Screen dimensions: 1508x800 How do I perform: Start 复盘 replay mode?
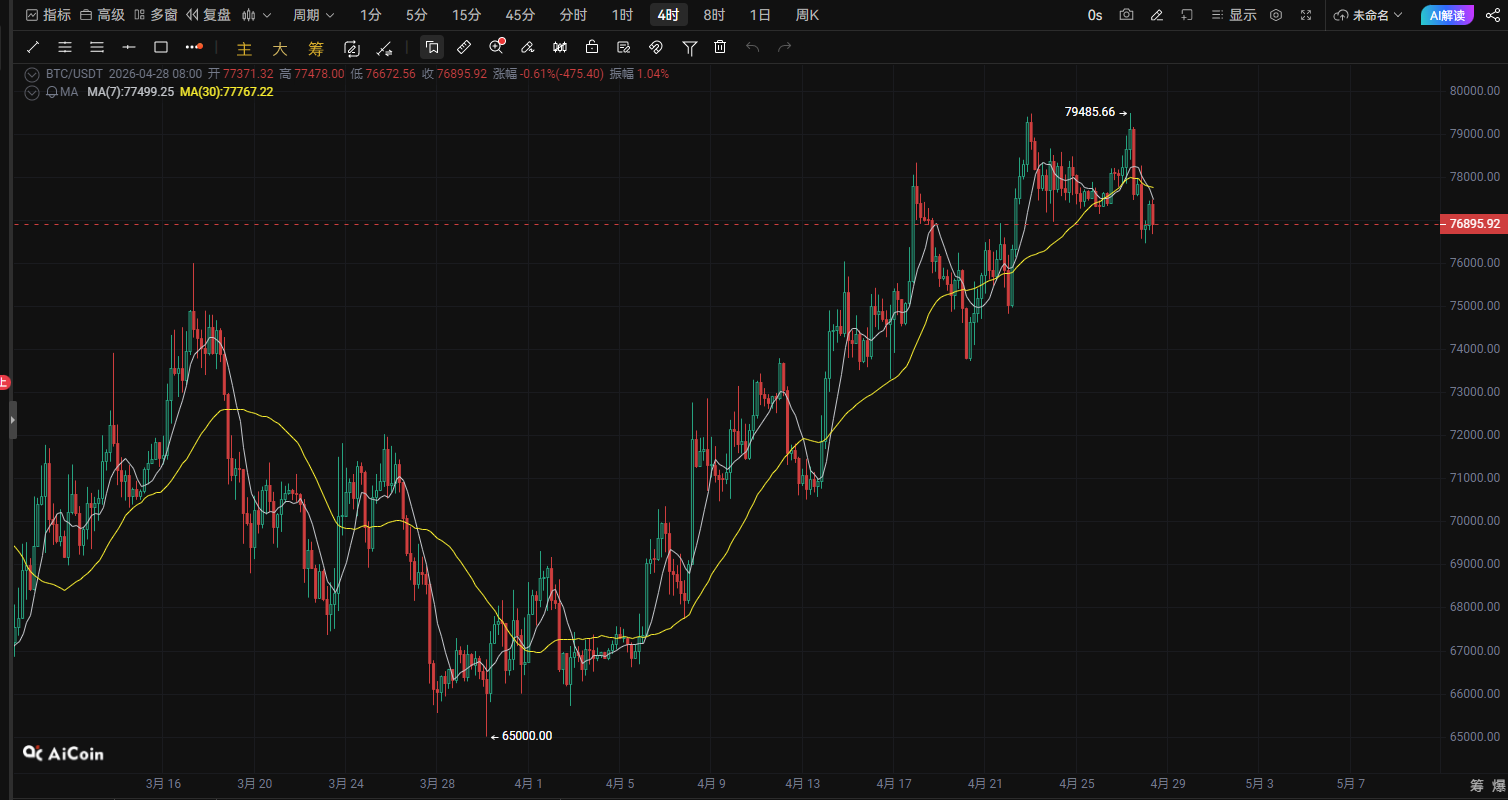tap(208, 15)
